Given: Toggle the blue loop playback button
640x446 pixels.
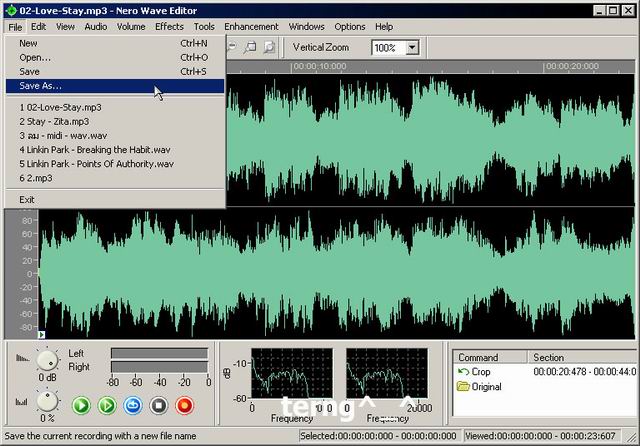Looking at the screenshot, I should pos(133,406).
